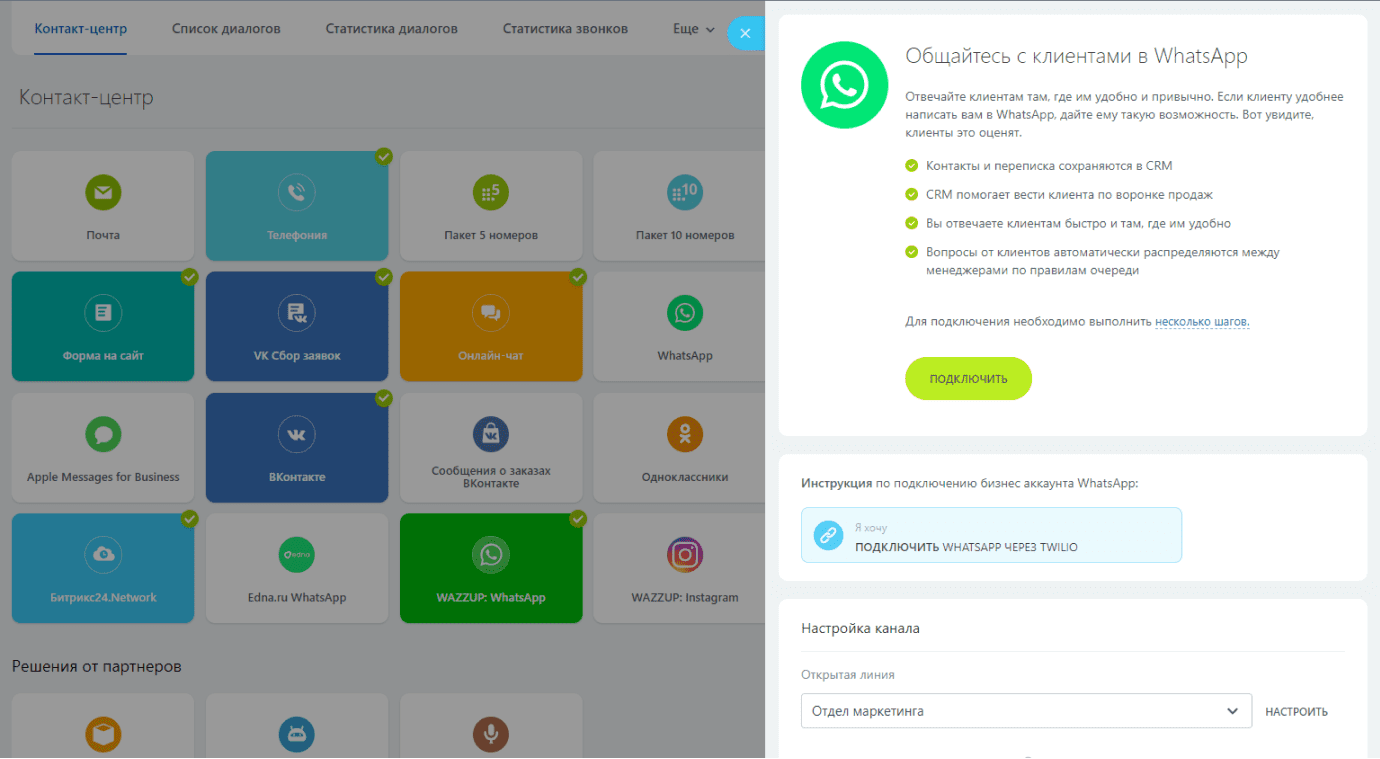Image resolution: width=1380 pixels, height=759 pixels.
Task: Open the ВКонтакте channel tile
Action: [297, 448]
